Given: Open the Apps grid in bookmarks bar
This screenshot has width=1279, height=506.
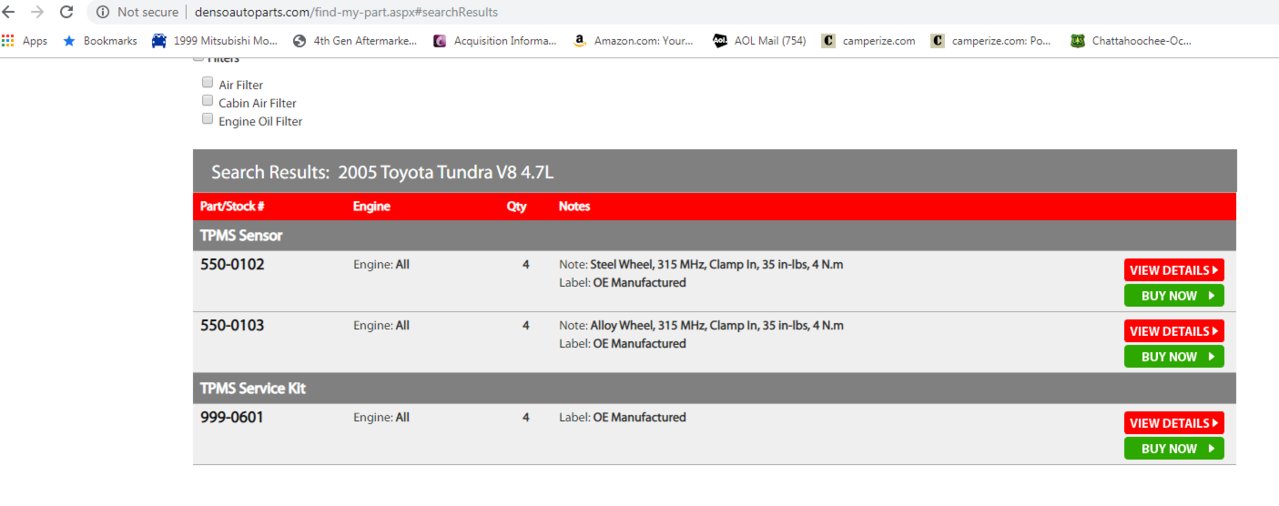Looking at the screenshot, I should pyautogui.click(x=25, y=41).
